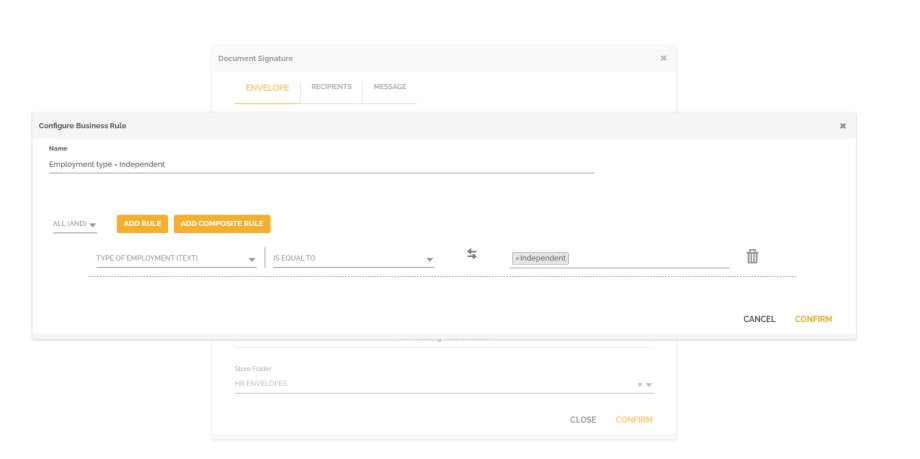Screen dimensions: 920x459
Task: Switch to the Recipients tab
Action: pos(332,87)
